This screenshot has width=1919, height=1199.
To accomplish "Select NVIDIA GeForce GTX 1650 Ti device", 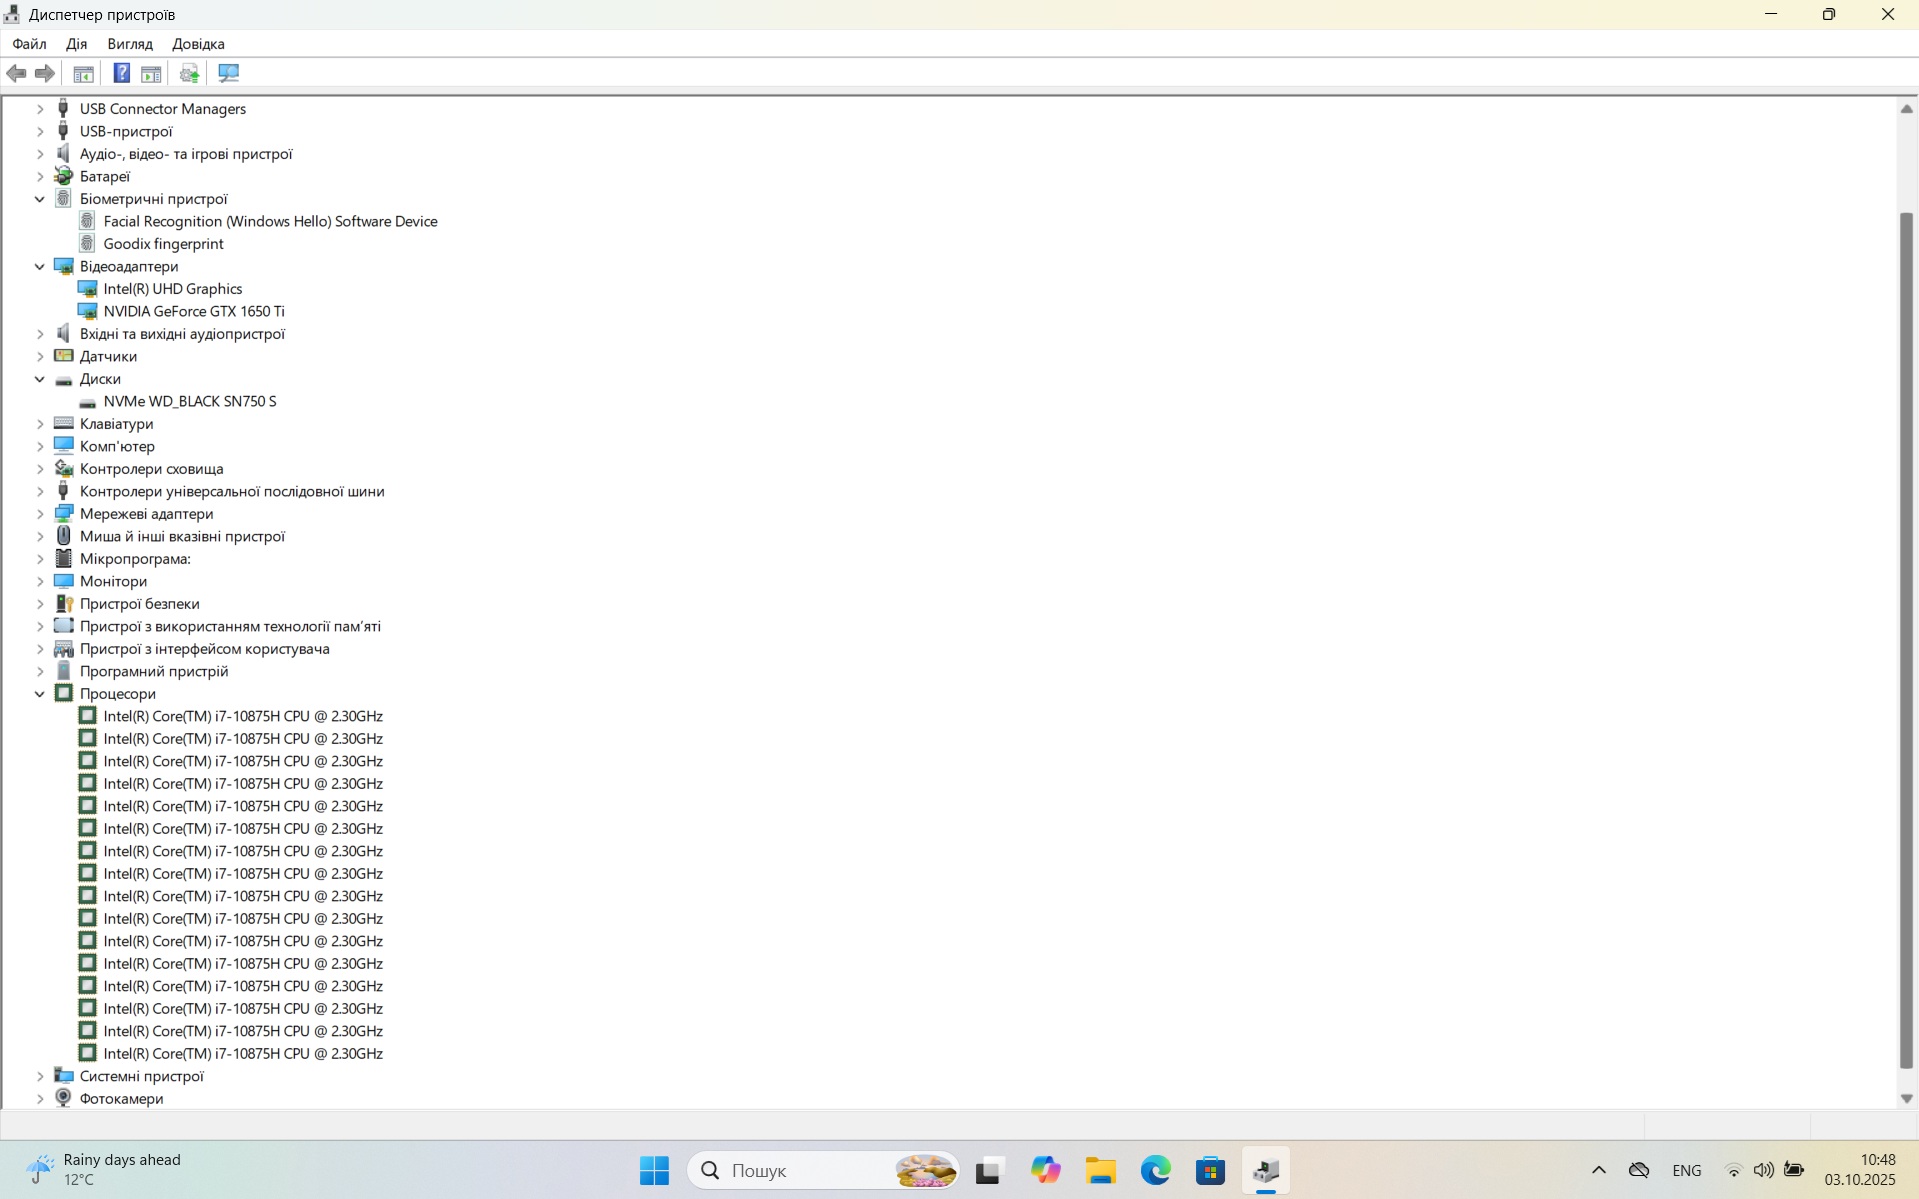I will [x=194, y=312].
